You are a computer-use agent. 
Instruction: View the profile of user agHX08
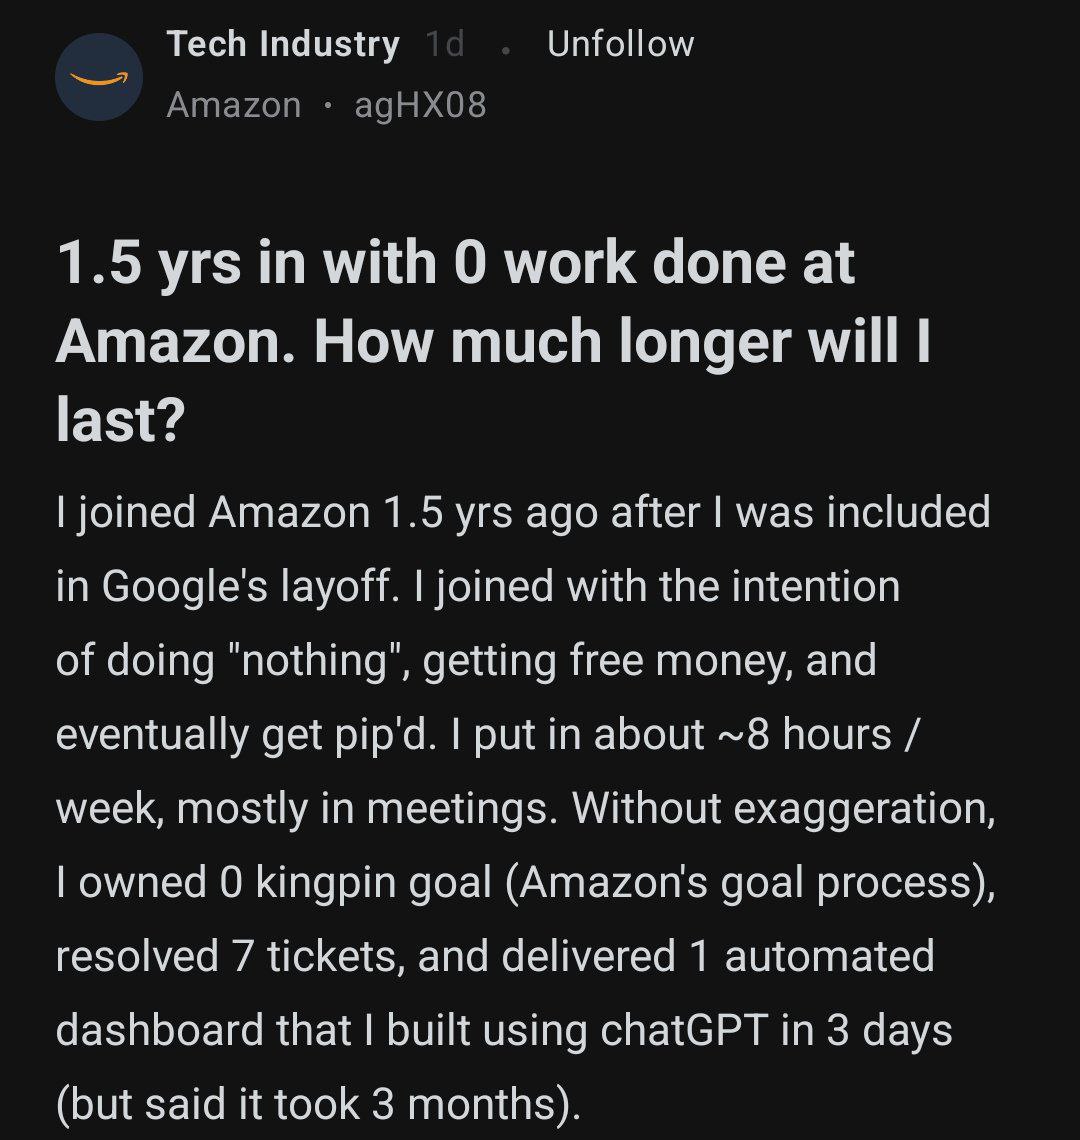pos(420,105)
